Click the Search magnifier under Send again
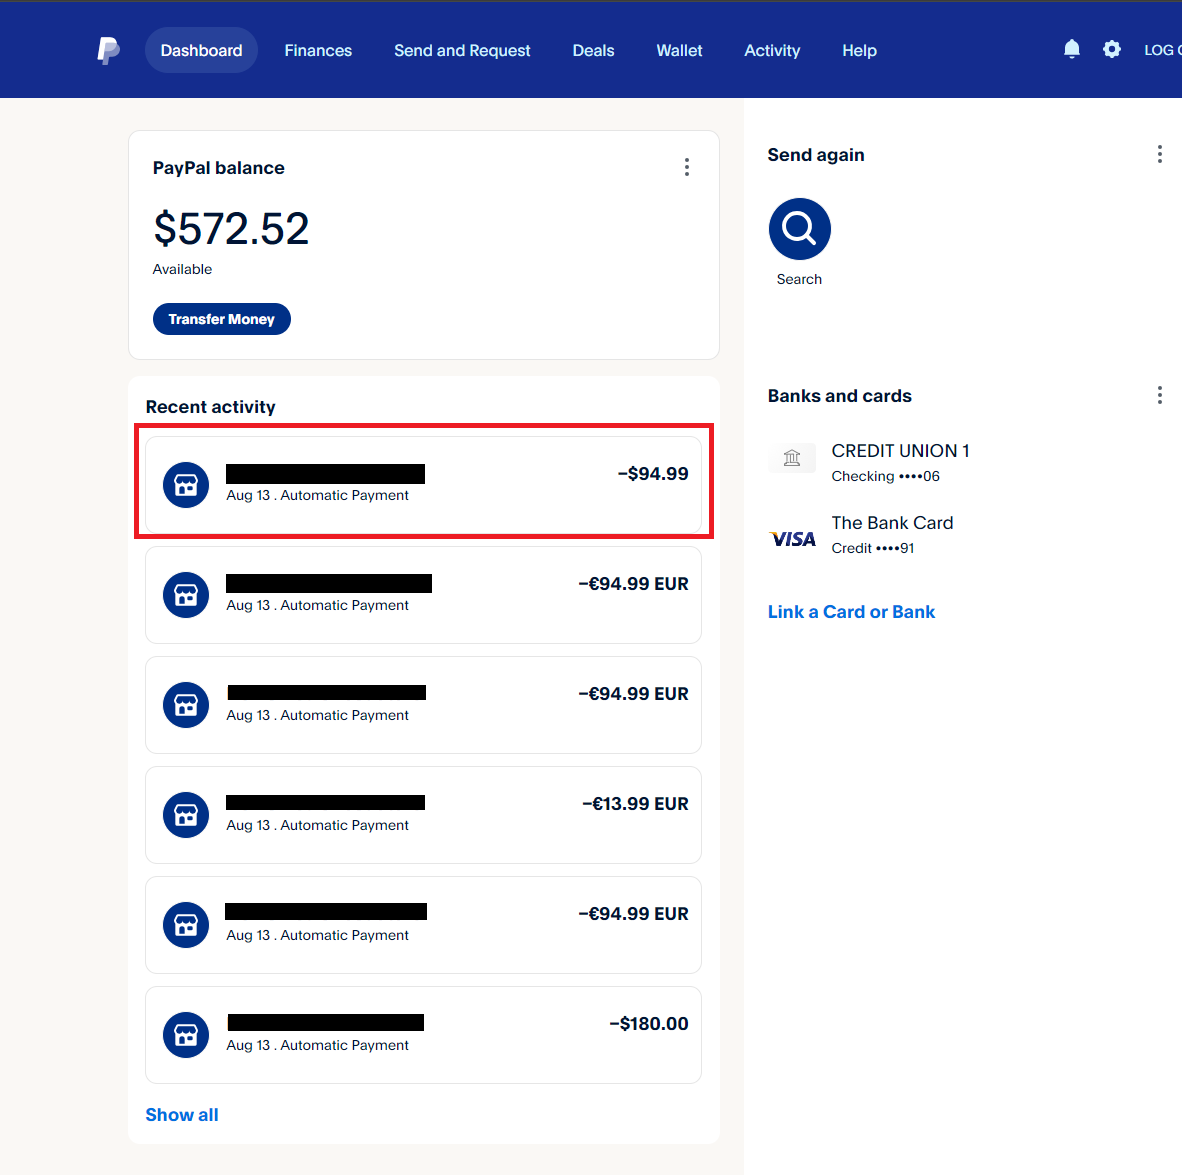 799,229
